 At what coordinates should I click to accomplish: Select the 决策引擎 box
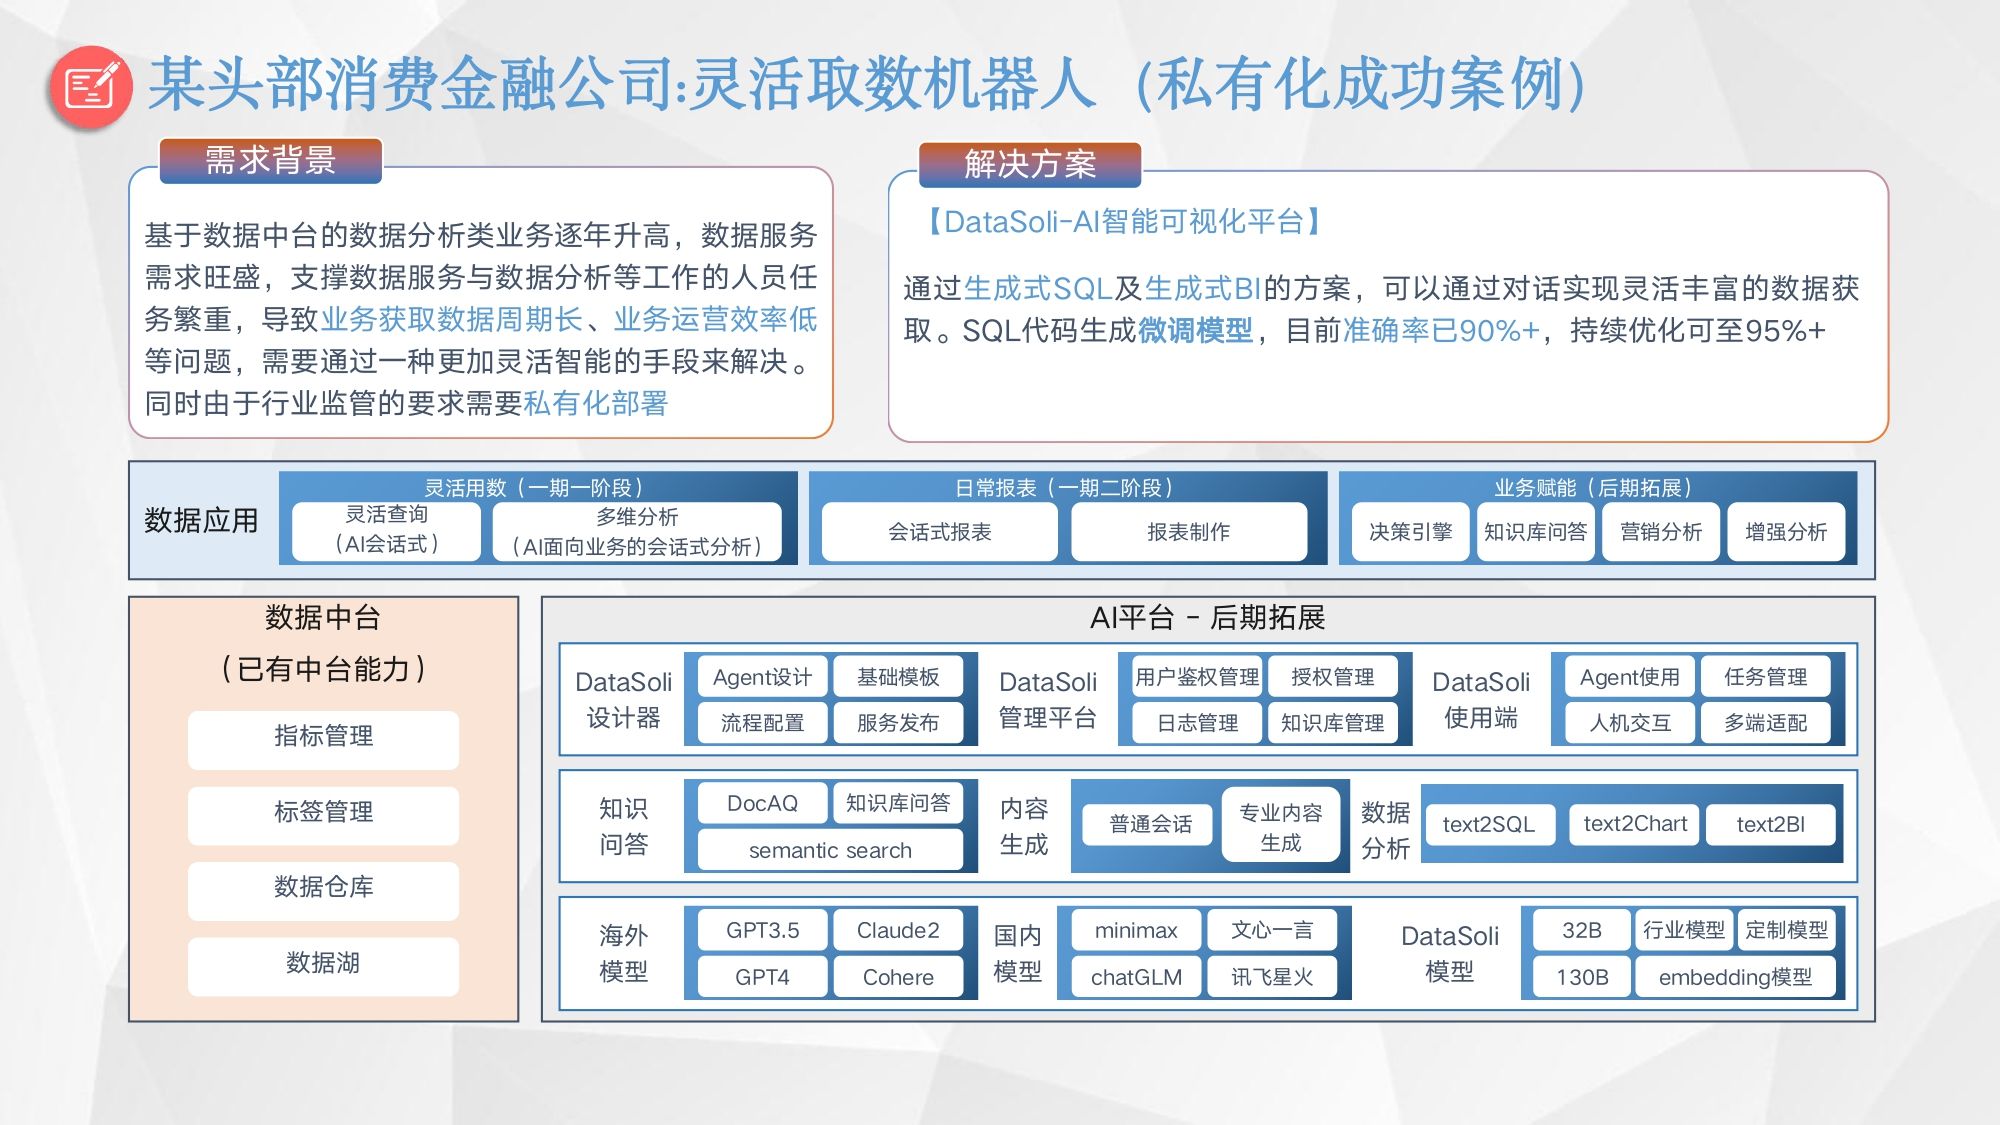point(1410,532)
